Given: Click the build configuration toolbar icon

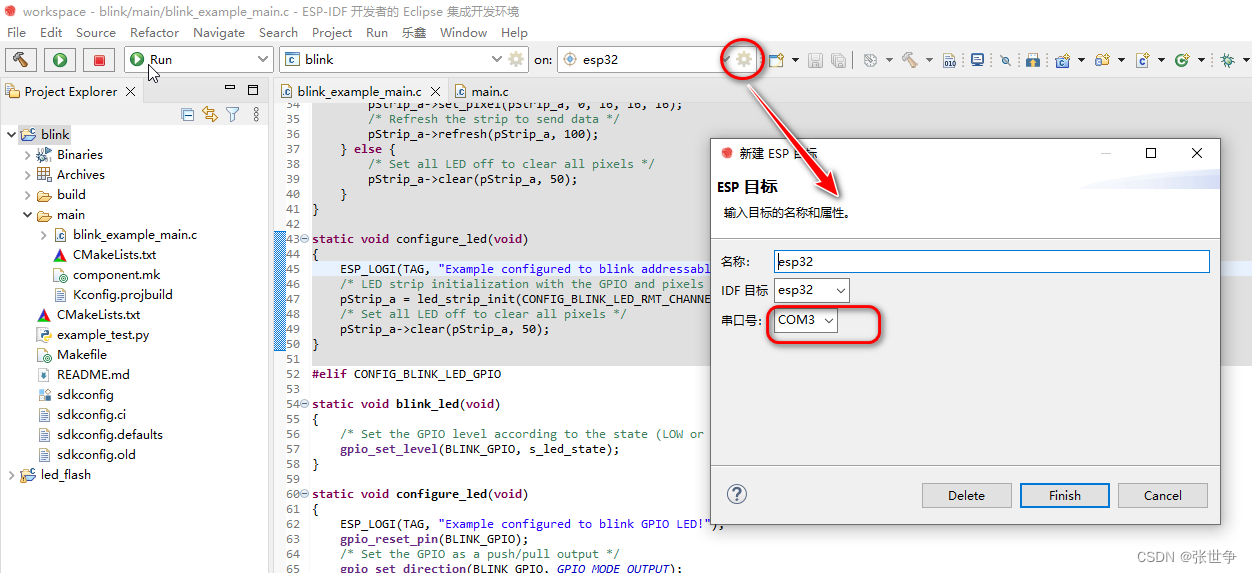Looking at the screenshot, I should tap(870, 60).
